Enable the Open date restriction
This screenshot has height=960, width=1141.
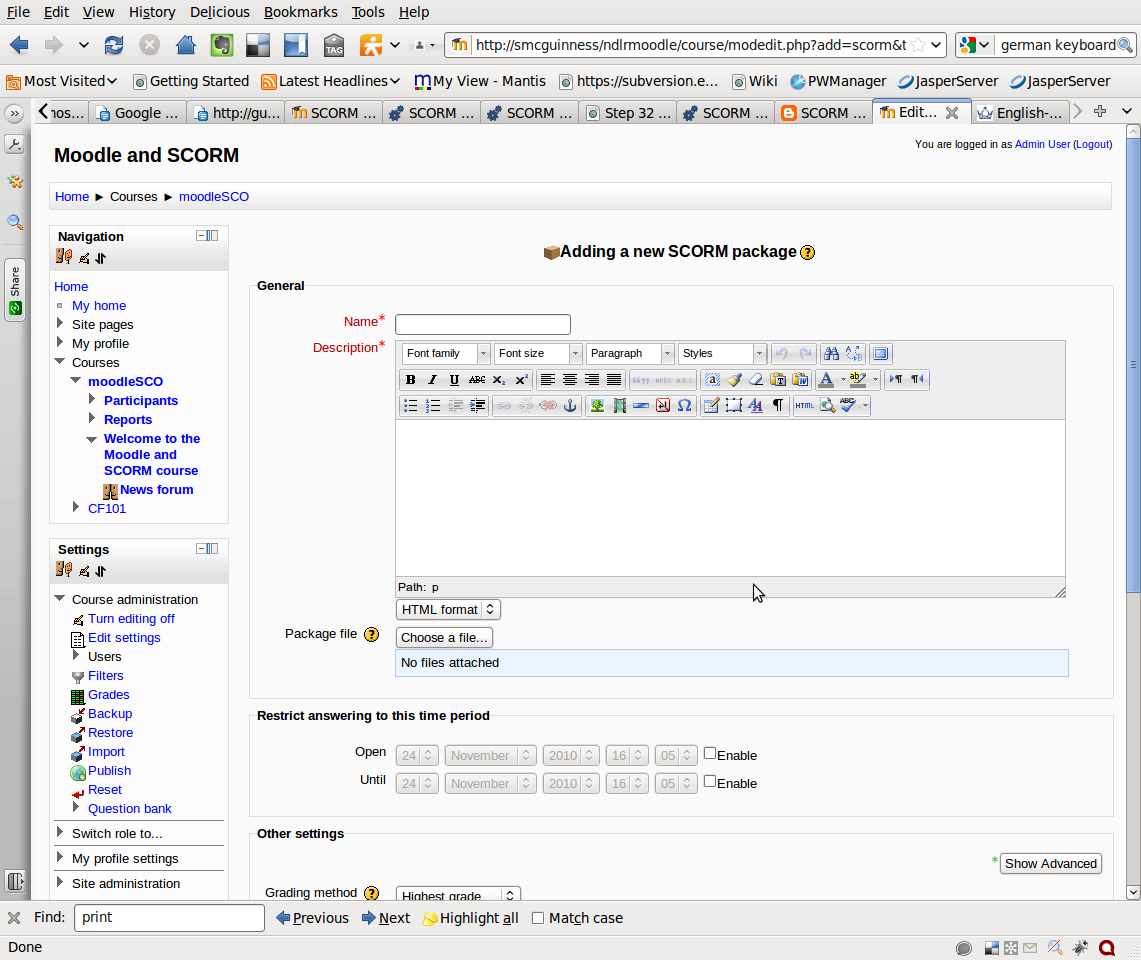click(710, 753)
